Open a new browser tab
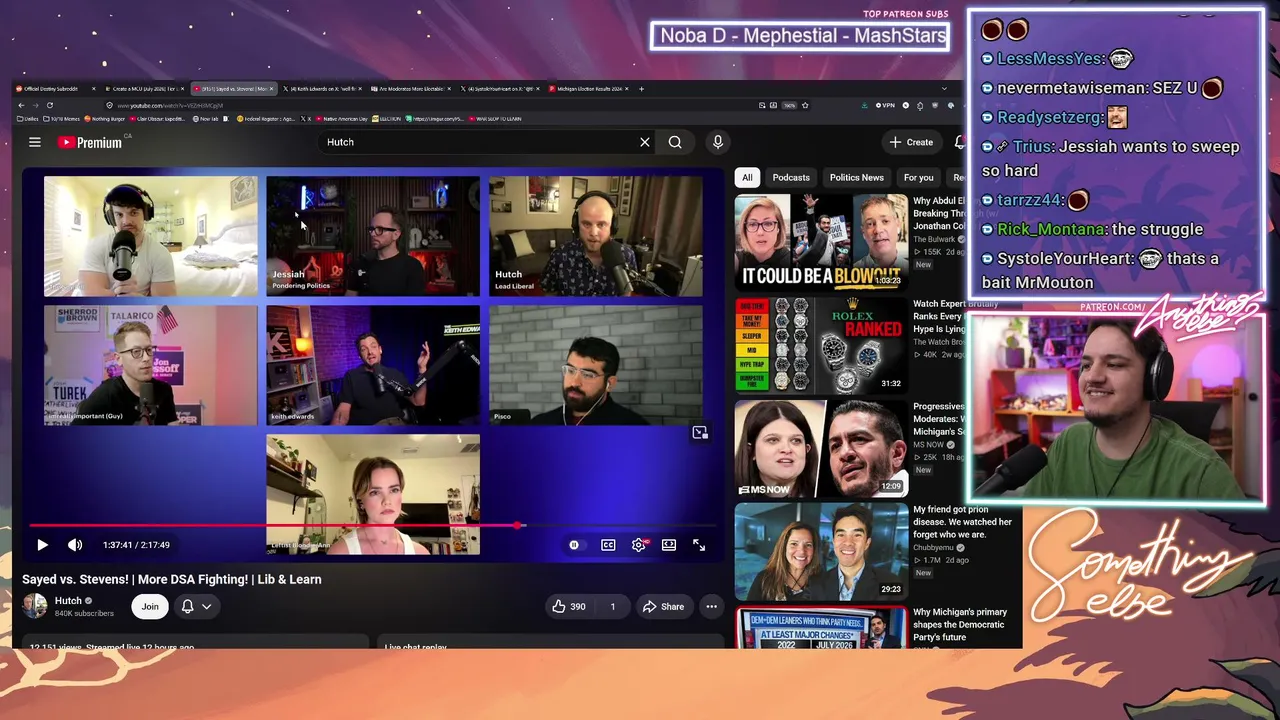 [641, 89]
